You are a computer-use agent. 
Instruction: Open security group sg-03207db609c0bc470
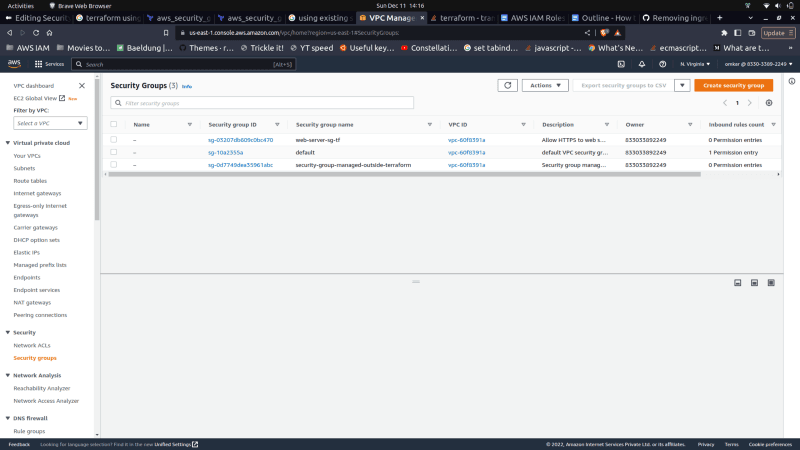(x=240, y=140)
